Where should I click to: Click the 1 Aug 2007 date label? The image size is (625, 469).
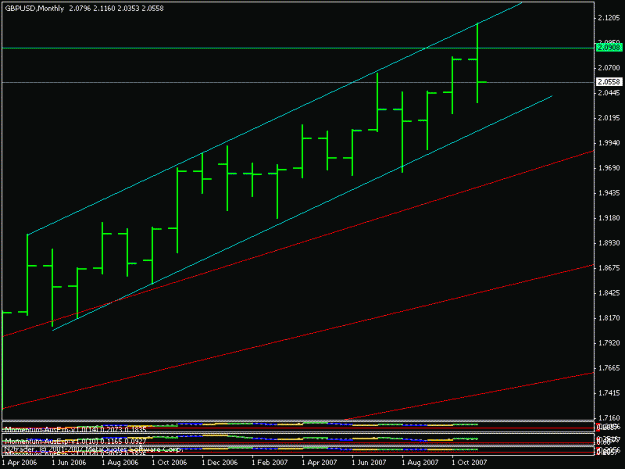tap(420, 463)
